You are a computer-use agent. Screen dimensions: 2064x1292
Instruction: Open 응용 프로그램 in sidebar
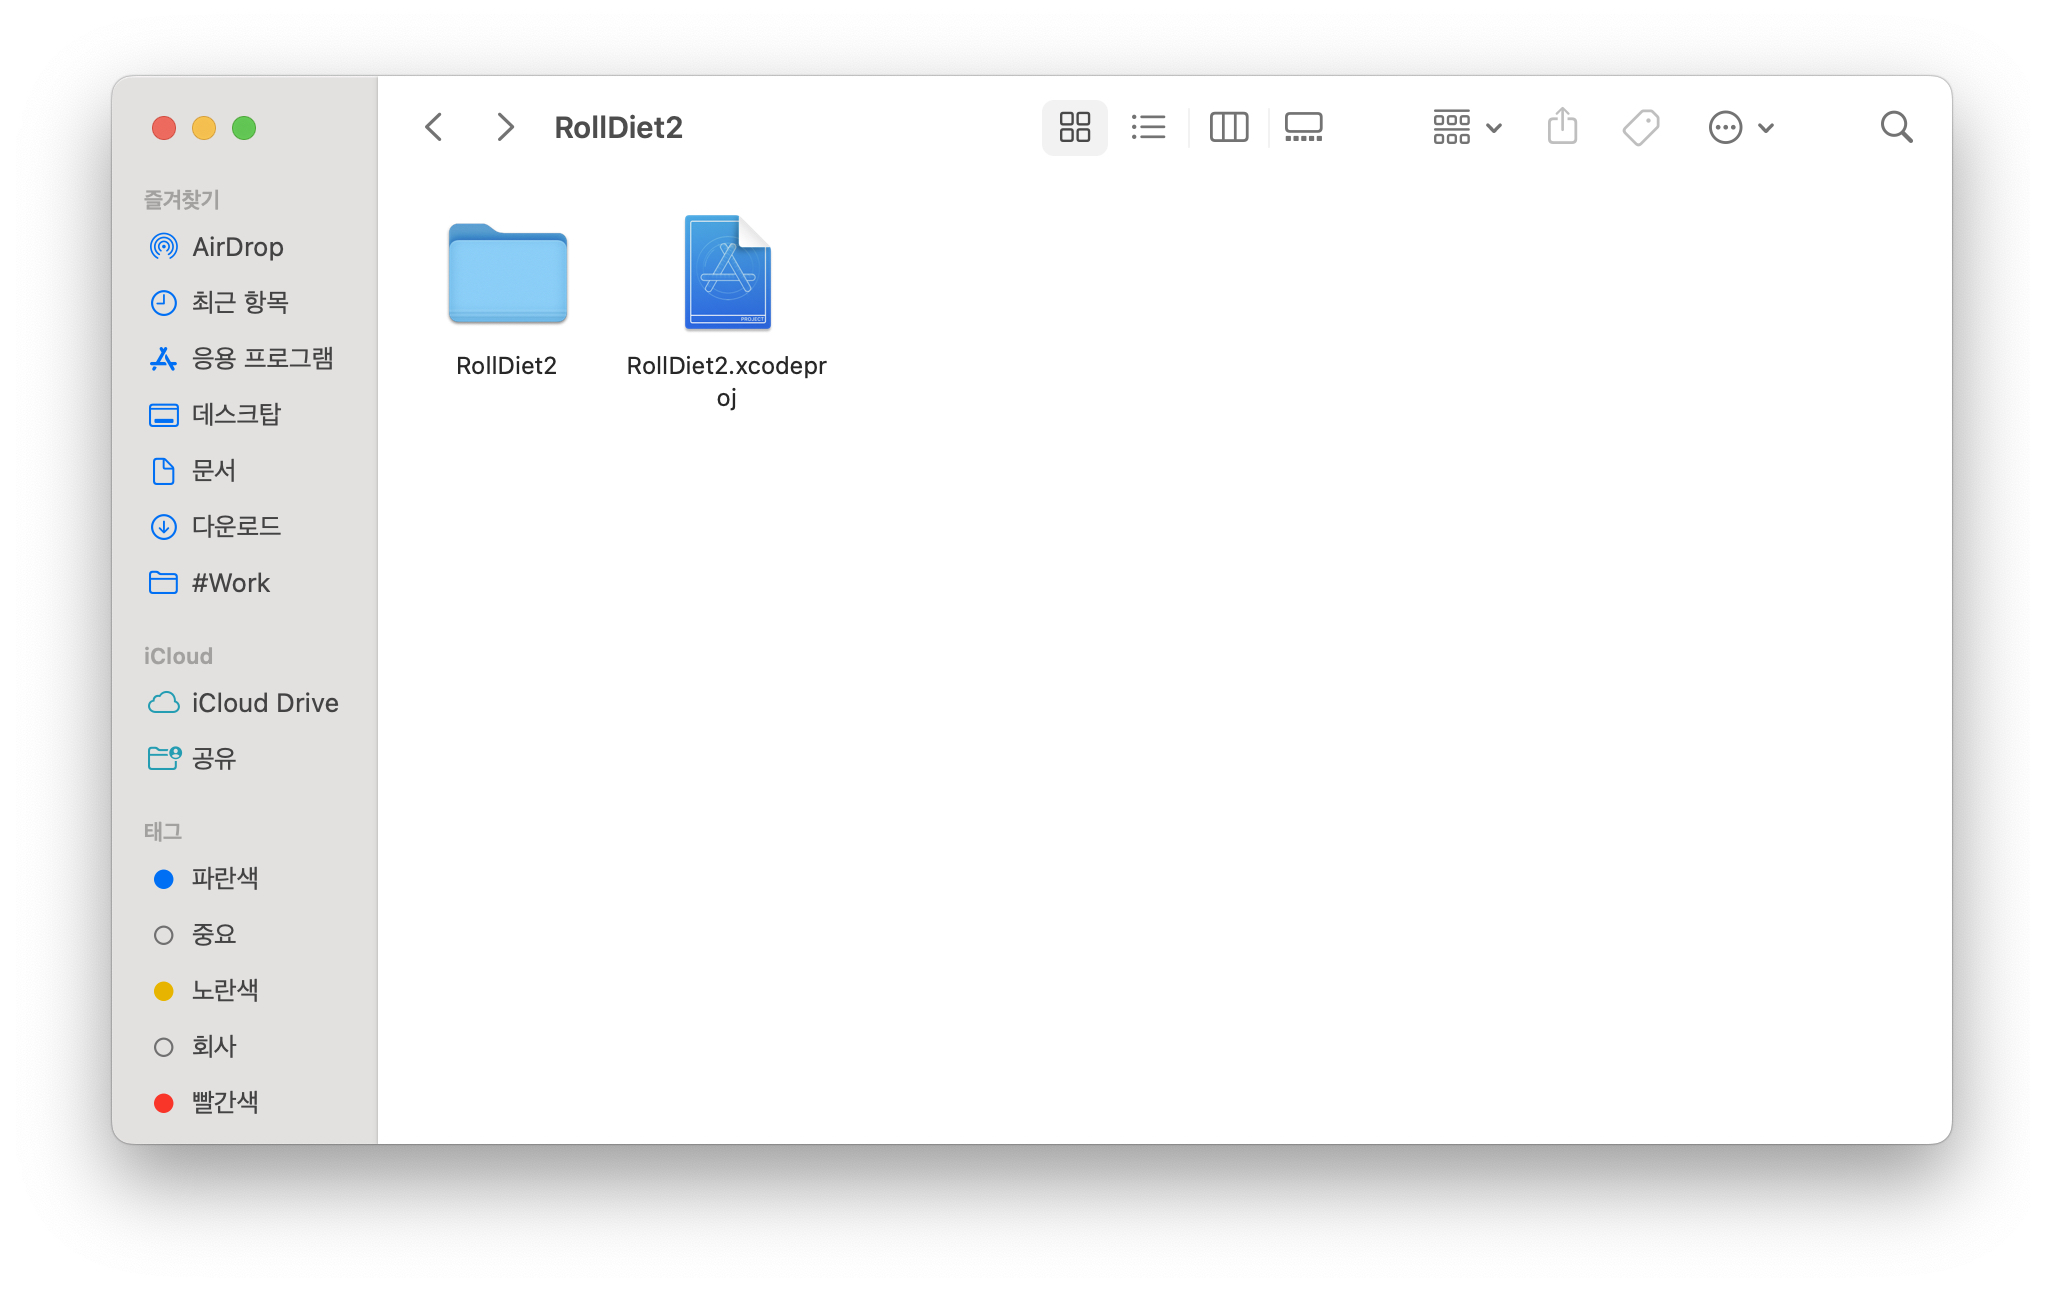(244, 358)
